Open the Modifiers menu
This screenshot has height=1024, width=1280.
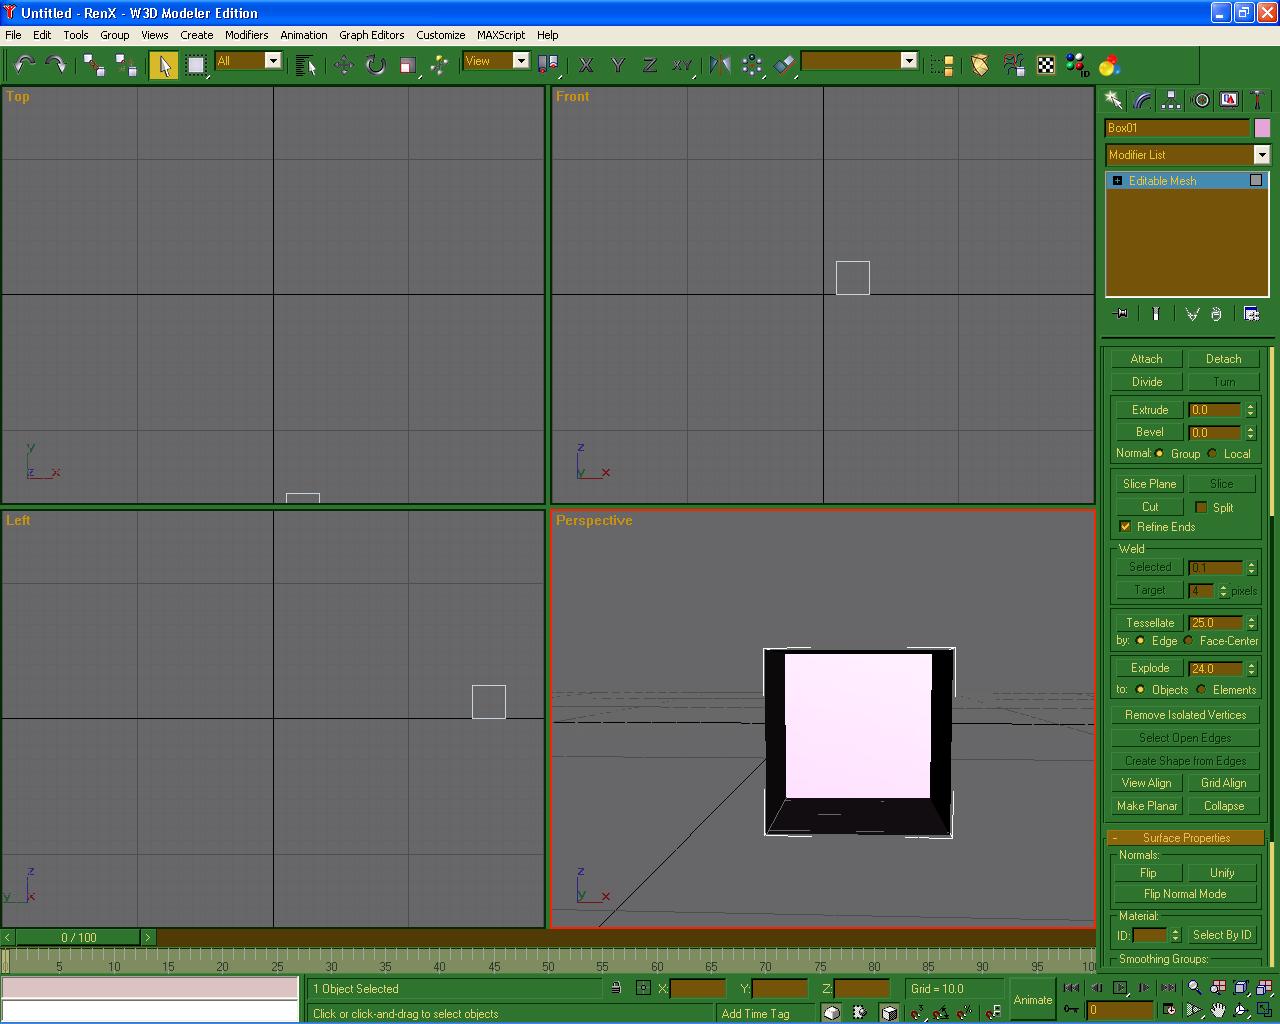click(x=246, y=35)
